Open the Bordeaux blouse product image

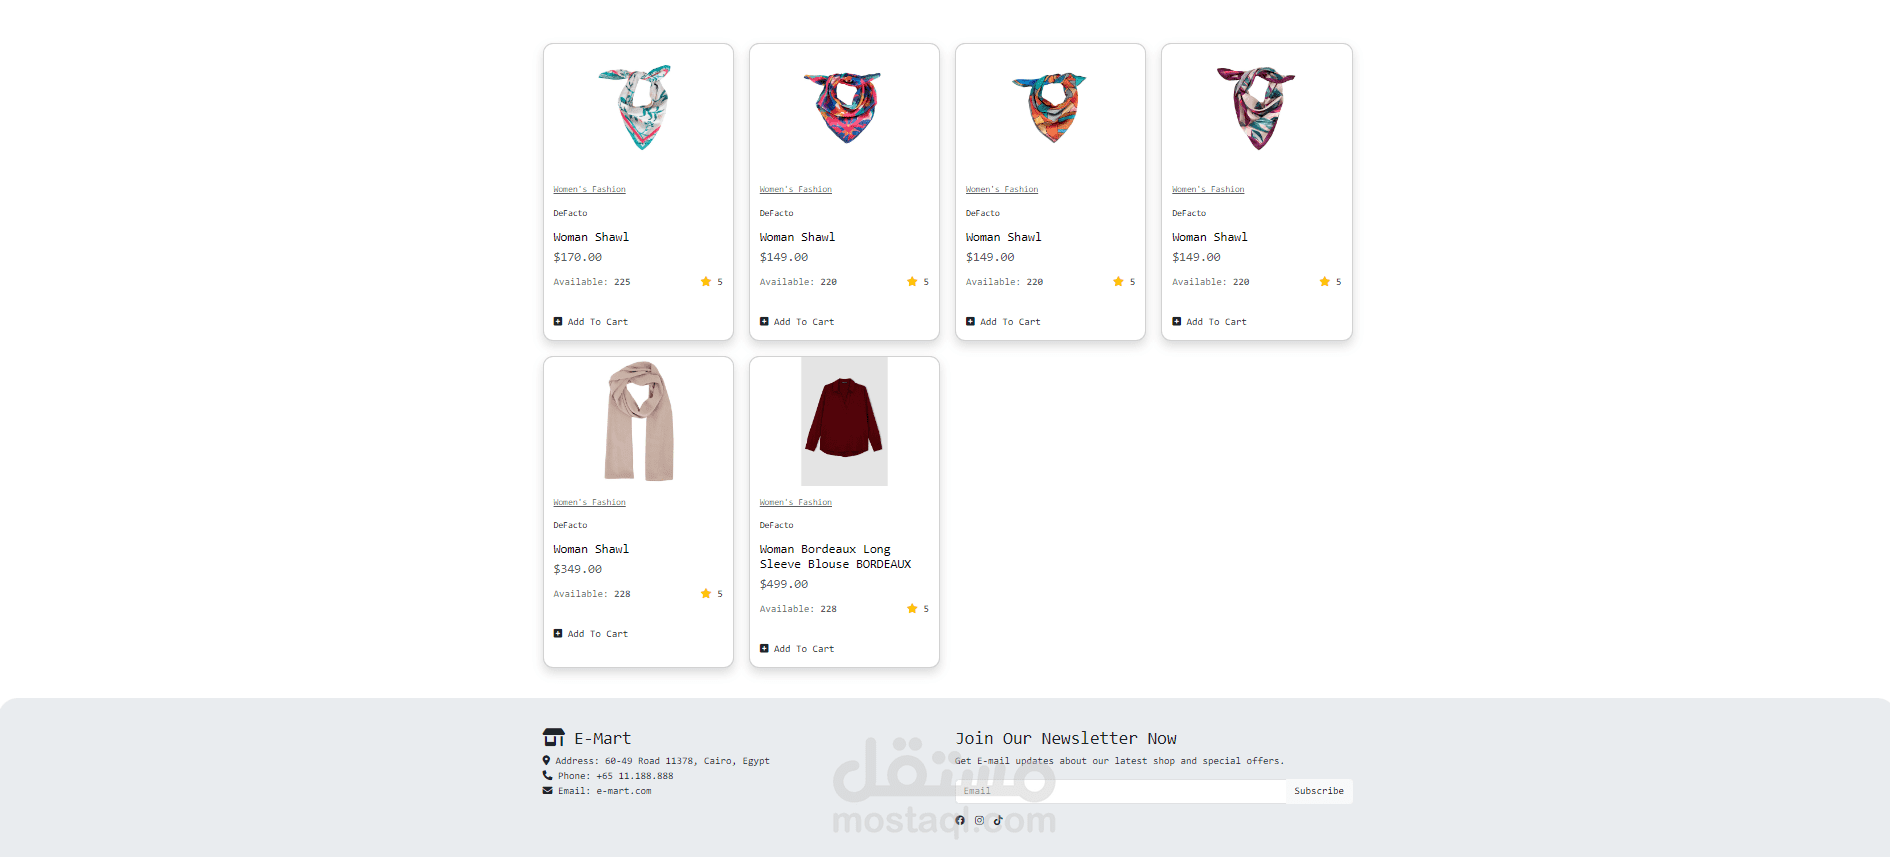(844, 421)
